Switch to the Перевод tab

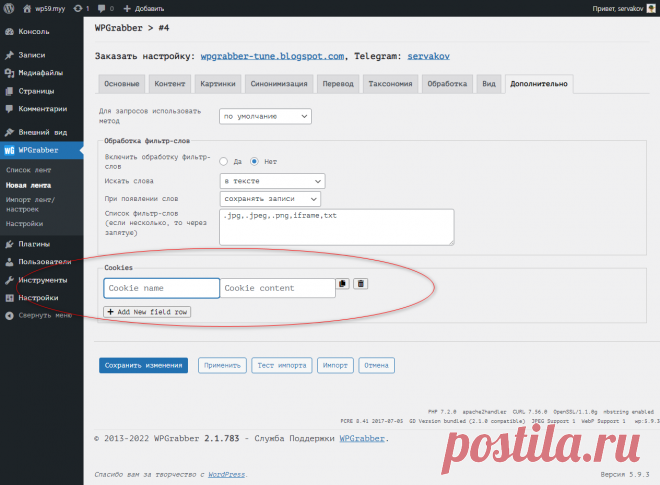338,84
